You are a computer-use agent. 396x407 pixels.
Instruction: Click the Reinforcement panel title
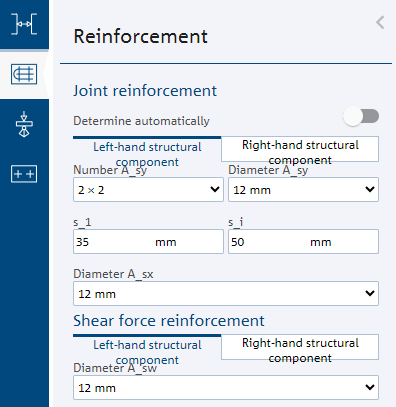140,36
